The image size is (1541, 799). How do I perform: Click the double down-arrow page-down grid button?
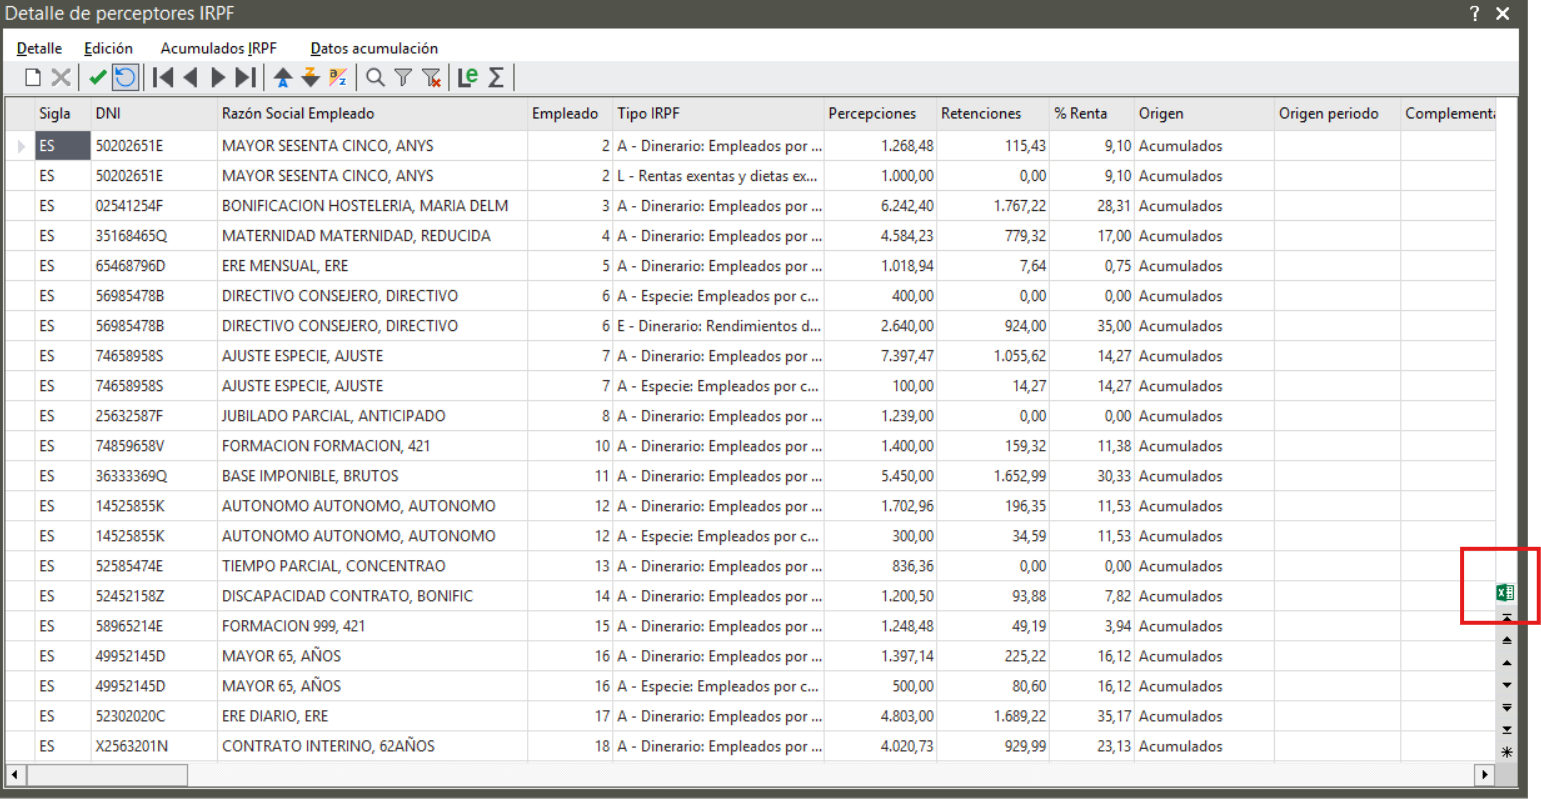coord(1507,708)
